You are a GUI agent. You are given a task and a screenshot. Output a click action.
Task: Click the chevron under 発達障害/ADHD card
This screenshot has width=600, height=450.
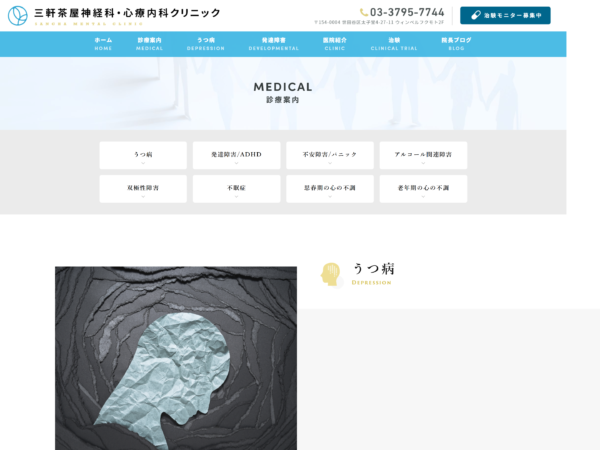pos(236,163)
